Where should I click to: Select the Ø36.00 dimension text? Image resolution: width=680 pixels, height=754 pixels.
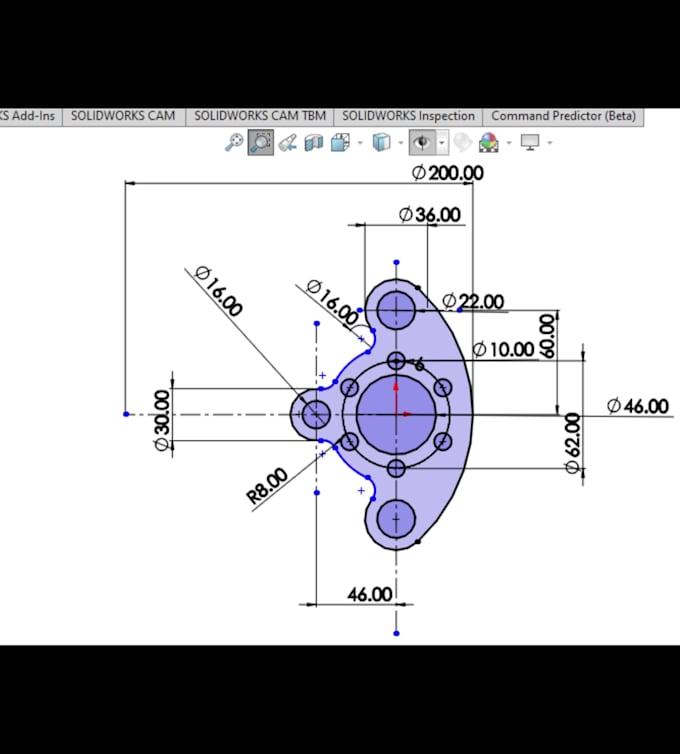point(430,214)
